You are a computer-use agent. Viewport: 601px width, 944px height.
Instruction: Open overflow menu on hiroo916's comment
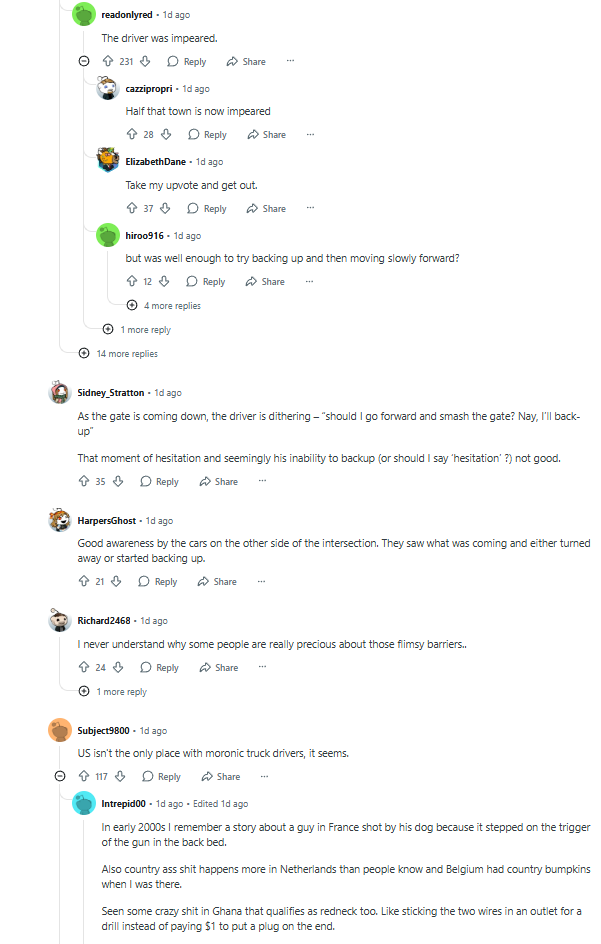pos(309,282)
